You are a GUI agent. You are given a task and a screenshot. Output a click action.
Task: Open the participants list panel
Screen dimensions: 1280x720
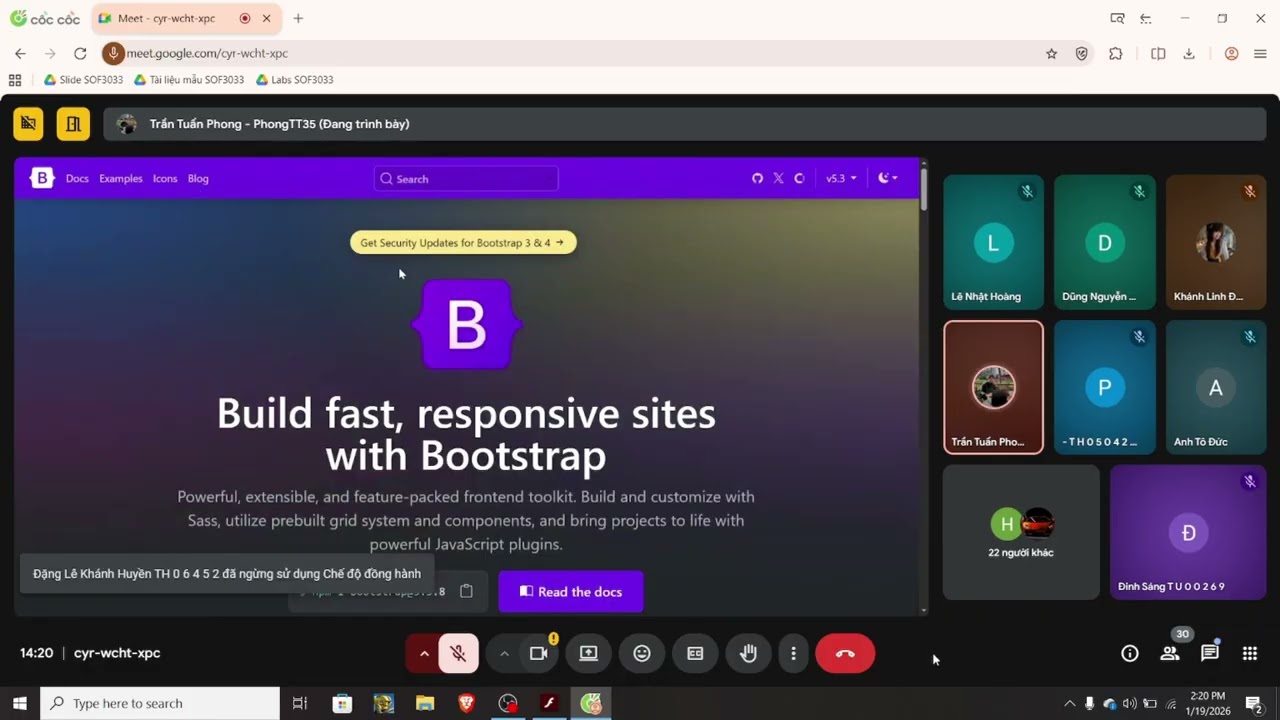pos(1170,653)
